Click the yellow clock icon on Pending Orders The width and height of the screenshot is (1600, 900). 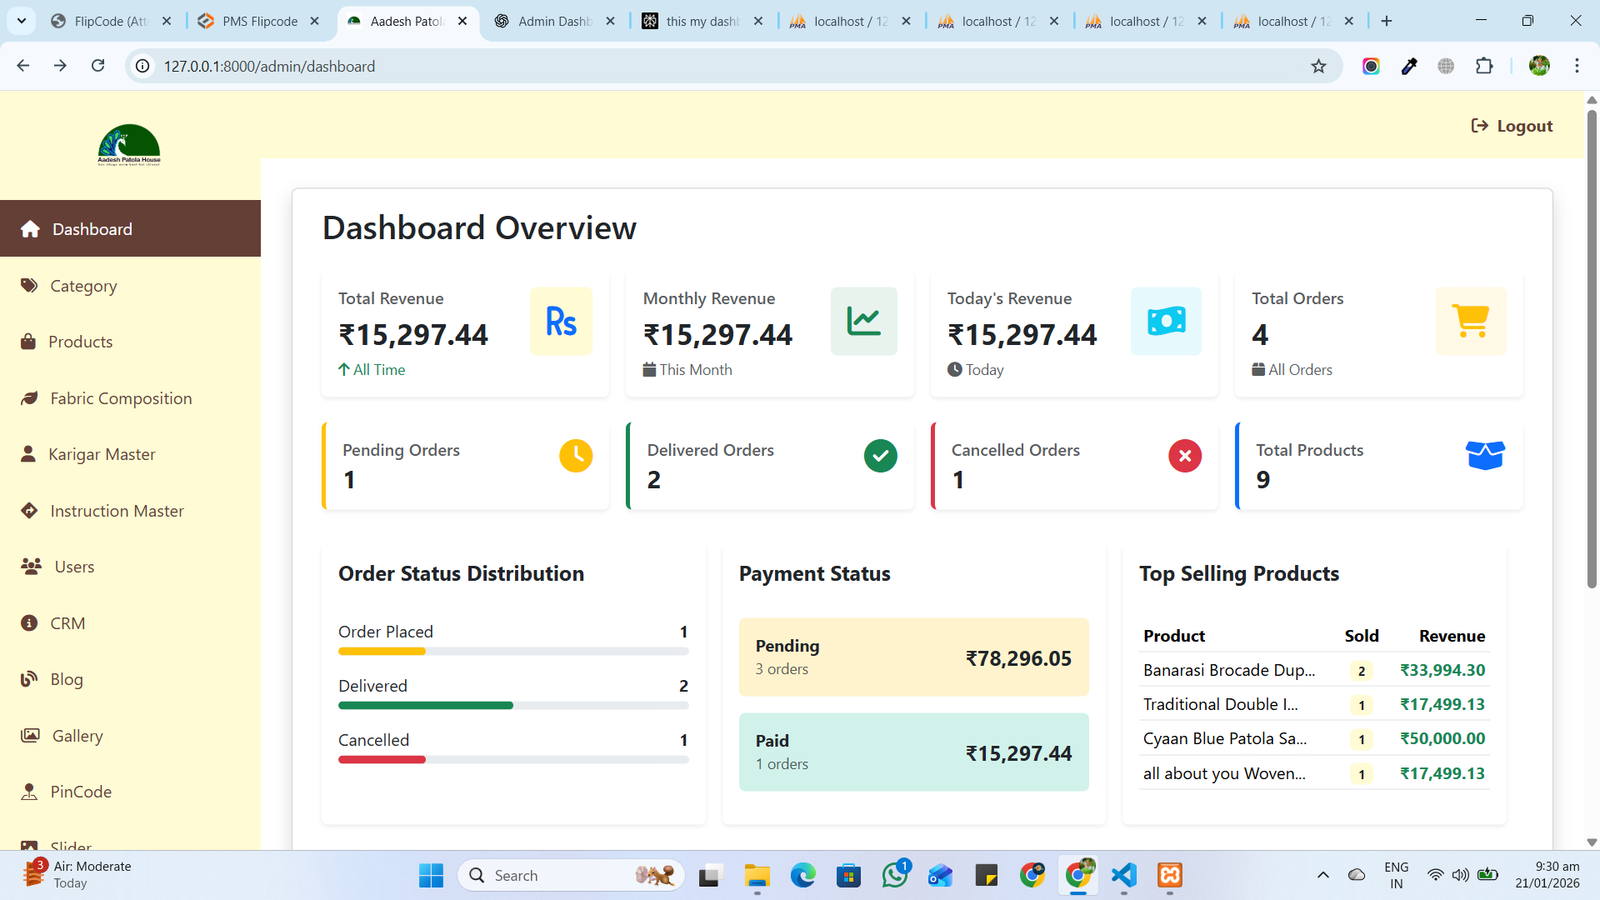click(576, 456)
